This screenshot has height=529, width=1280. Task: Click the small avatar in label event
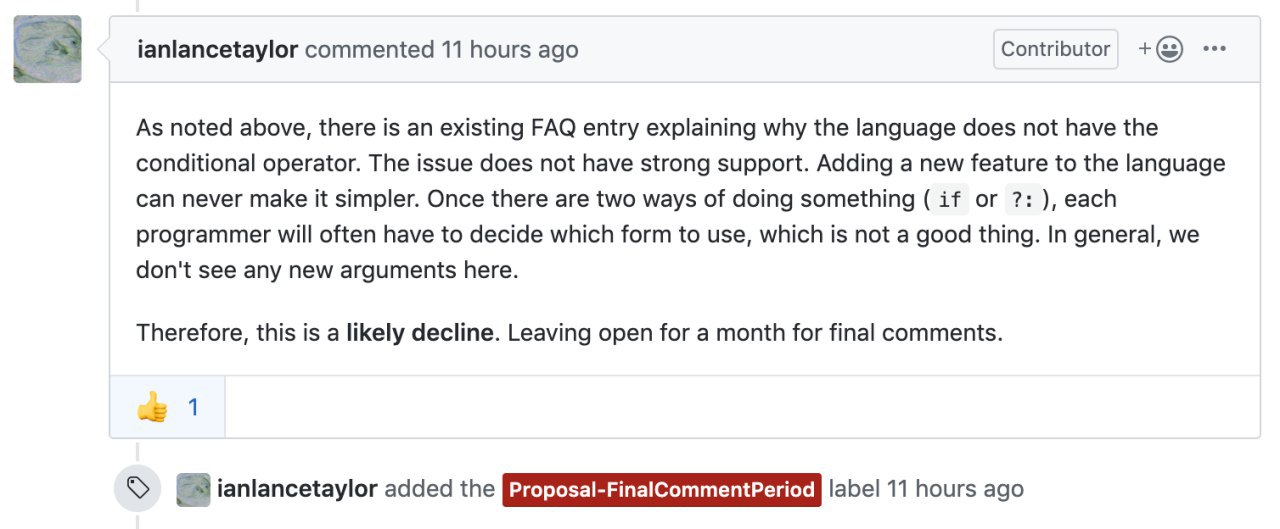pyautogui.click(x=193, y=489)
